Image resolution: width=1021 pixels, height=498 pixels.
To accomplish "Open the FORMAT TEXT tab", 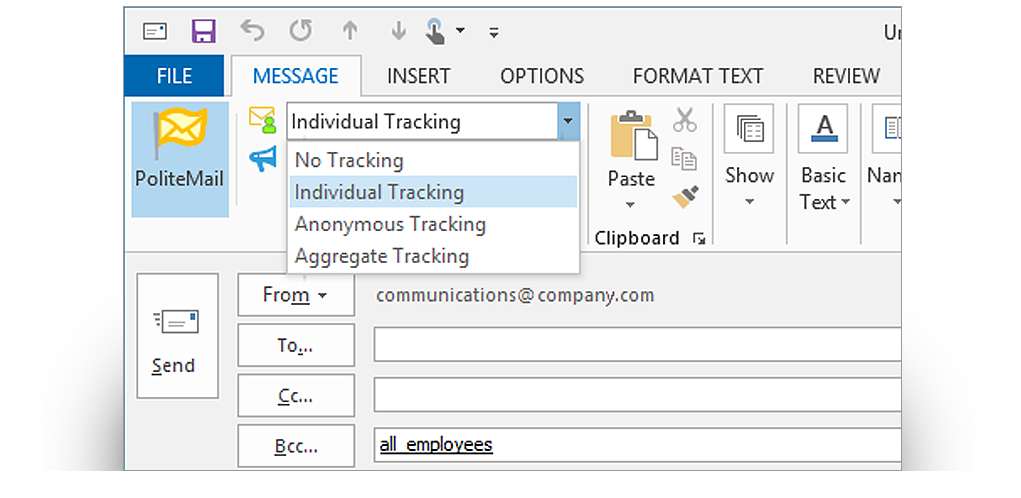I will click(697, 76).
